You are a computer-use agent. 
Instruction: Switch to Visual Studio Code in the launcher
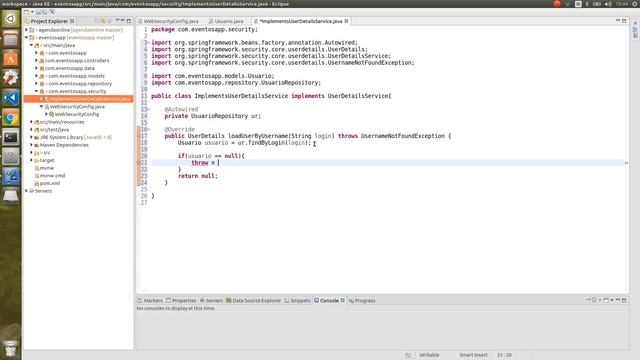coord(11,98)
